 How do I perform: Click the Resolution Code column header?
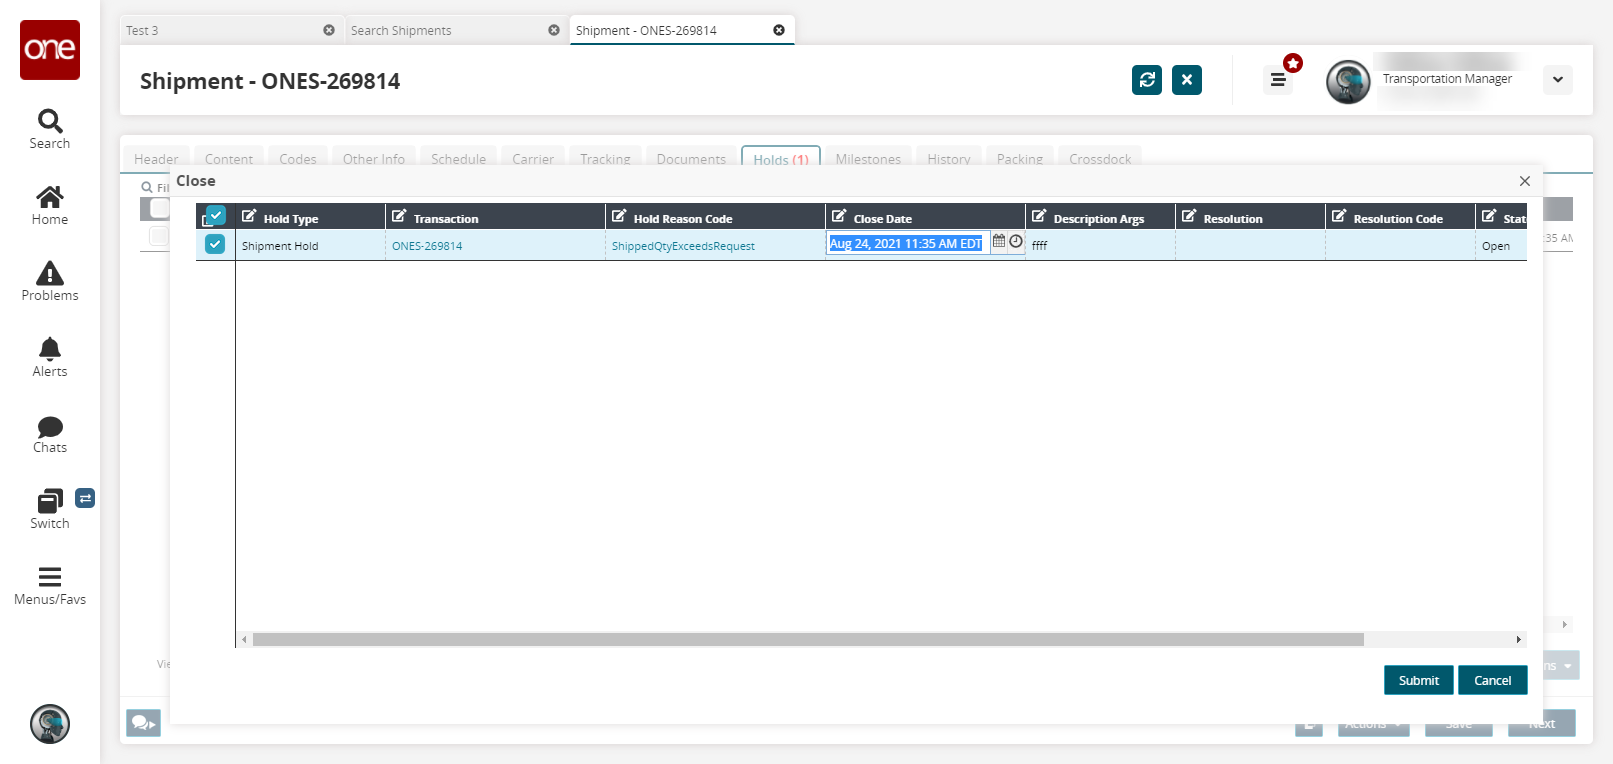1400,217
